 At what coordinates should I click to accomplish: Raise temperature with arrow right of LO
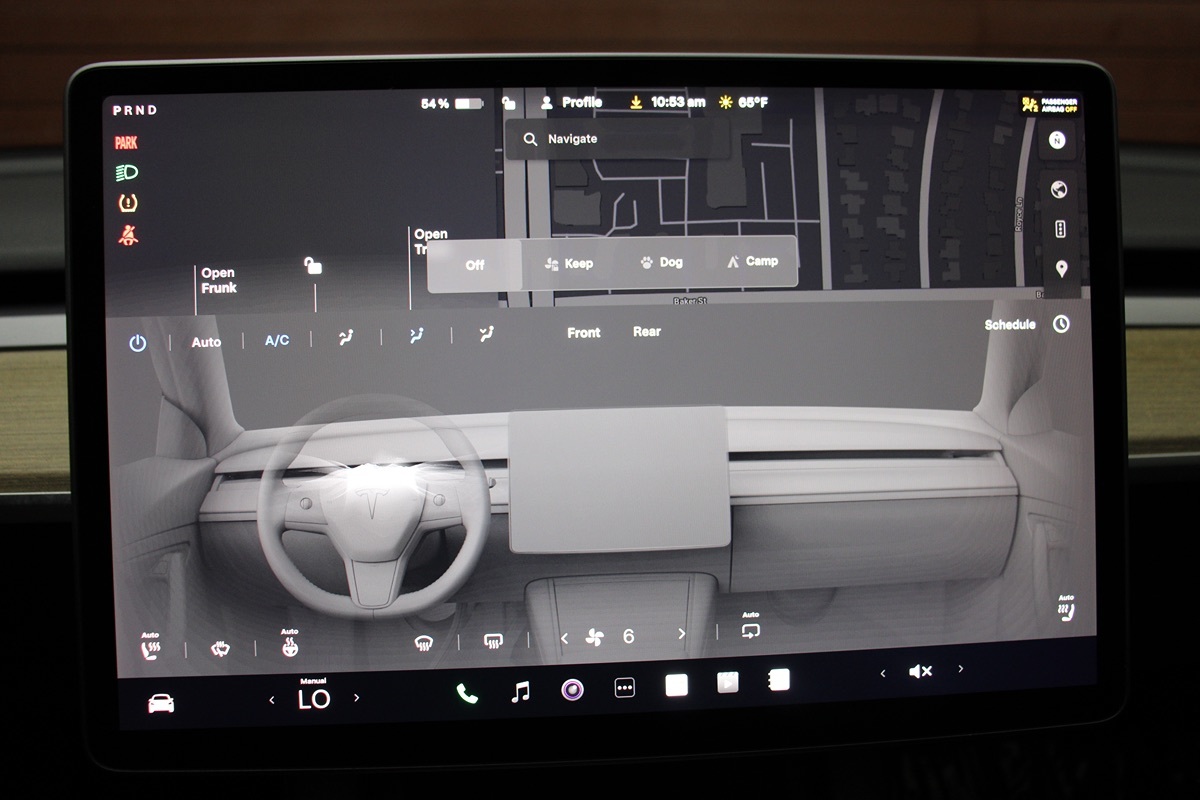click(356, 698)
